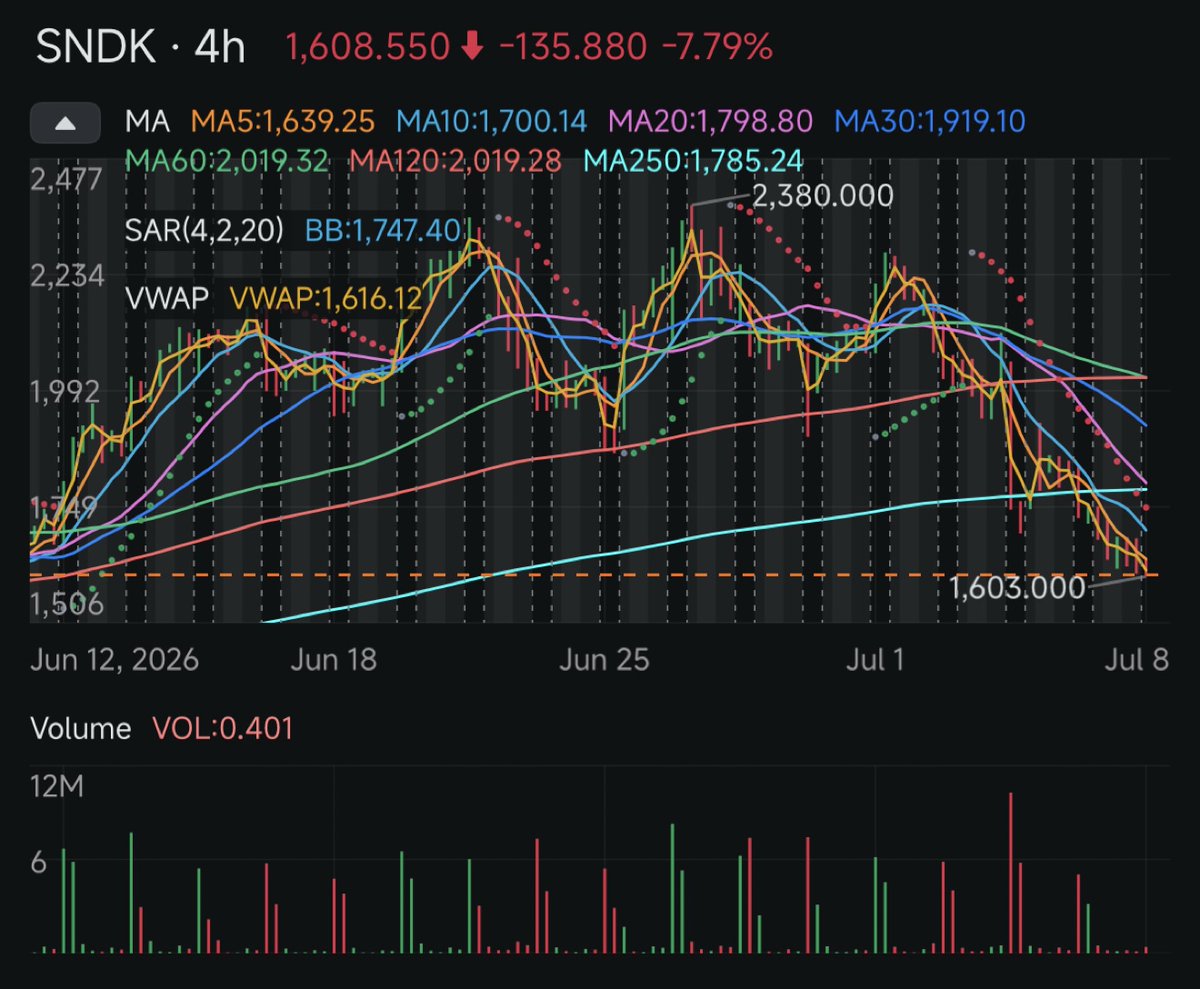Select the VWAP indicator label

coord(167,297)
